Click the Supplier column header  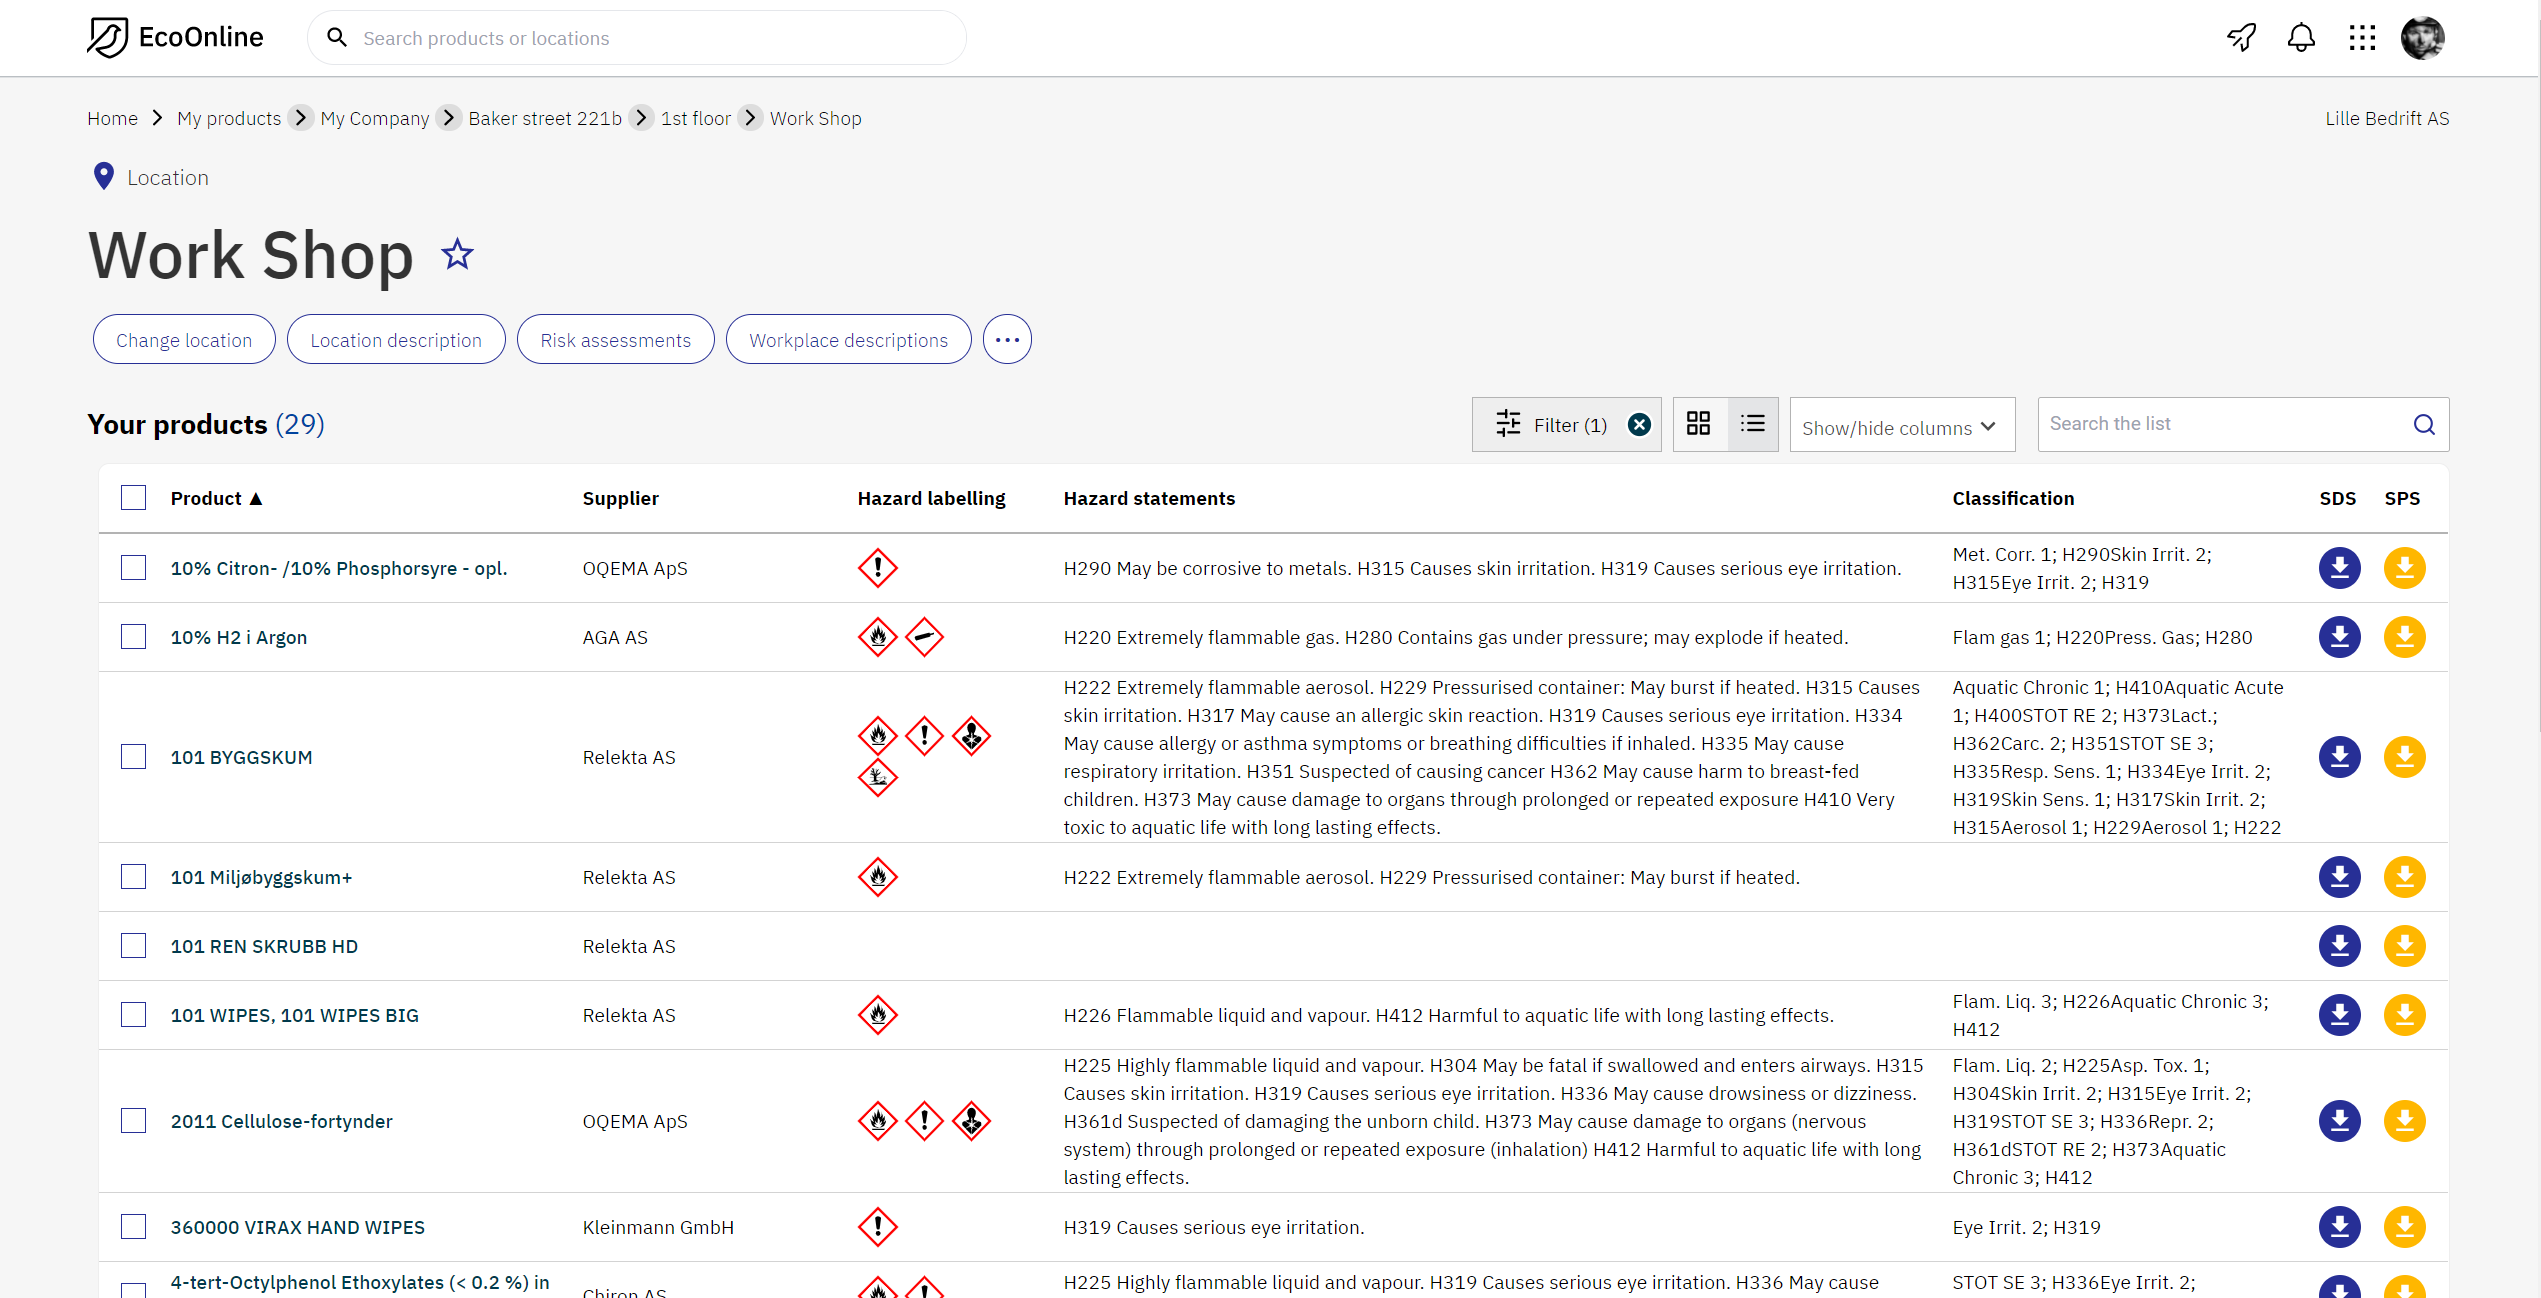click(620, 498)
